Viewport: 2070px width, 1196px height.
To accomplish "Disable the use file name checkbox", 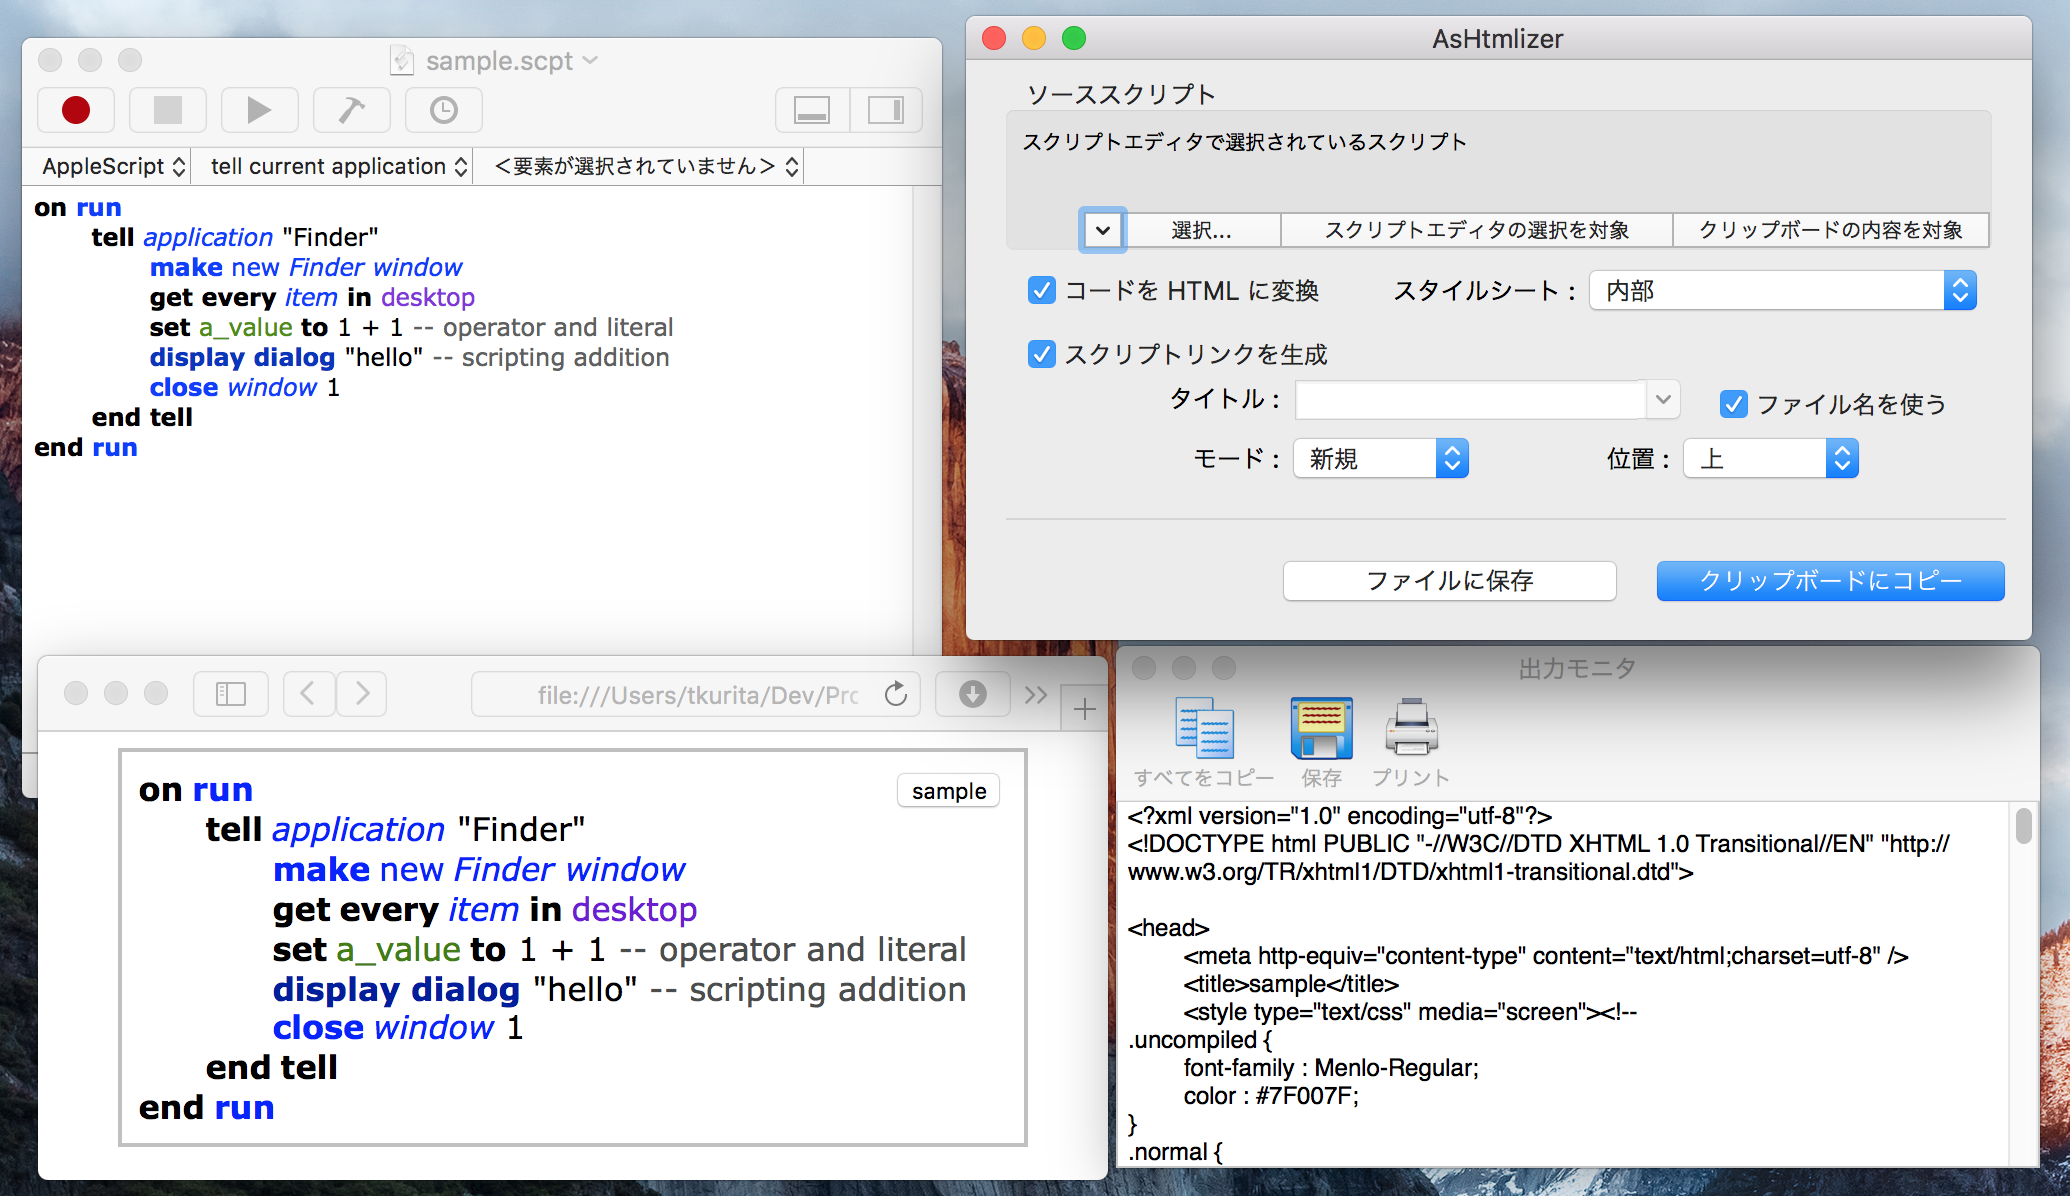I will pyautogui.click(x=1733, y=404).
